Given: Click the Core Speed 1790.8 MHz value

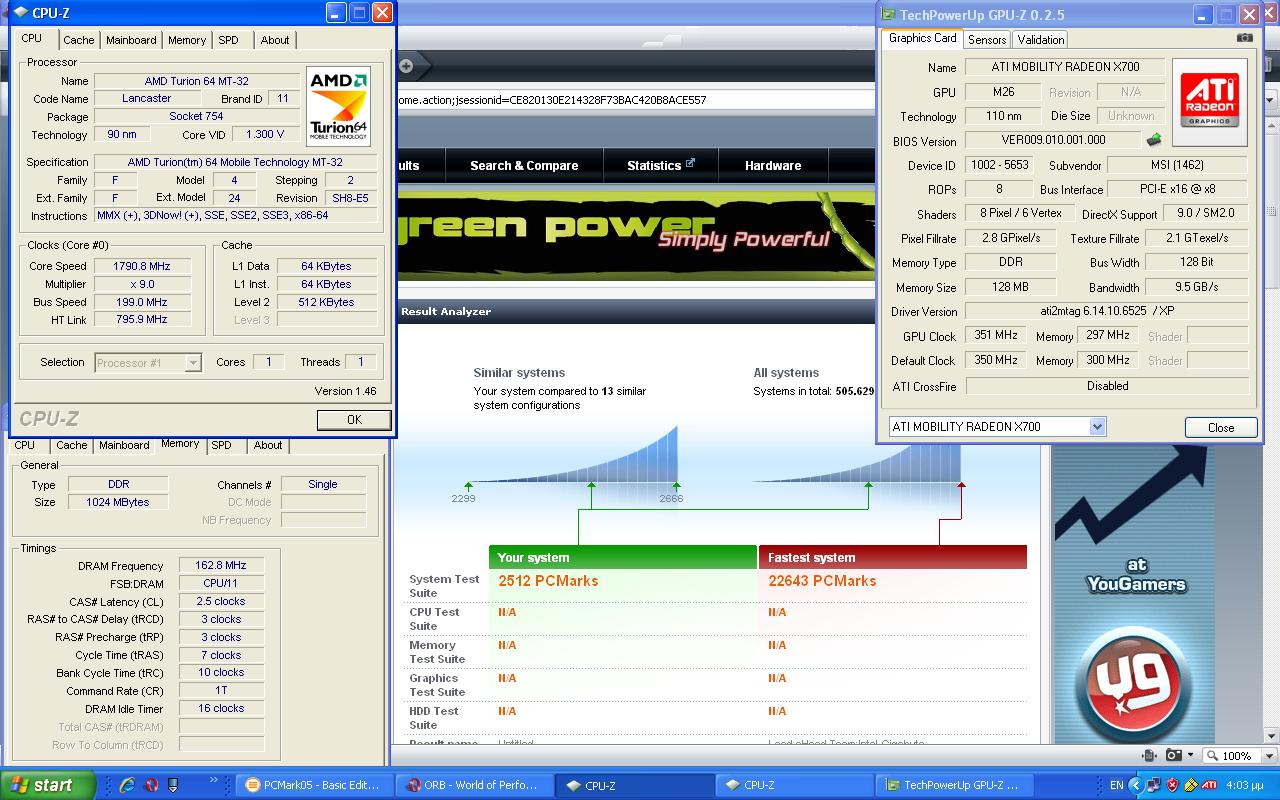Looking at the screenshot, I should 143,266.
